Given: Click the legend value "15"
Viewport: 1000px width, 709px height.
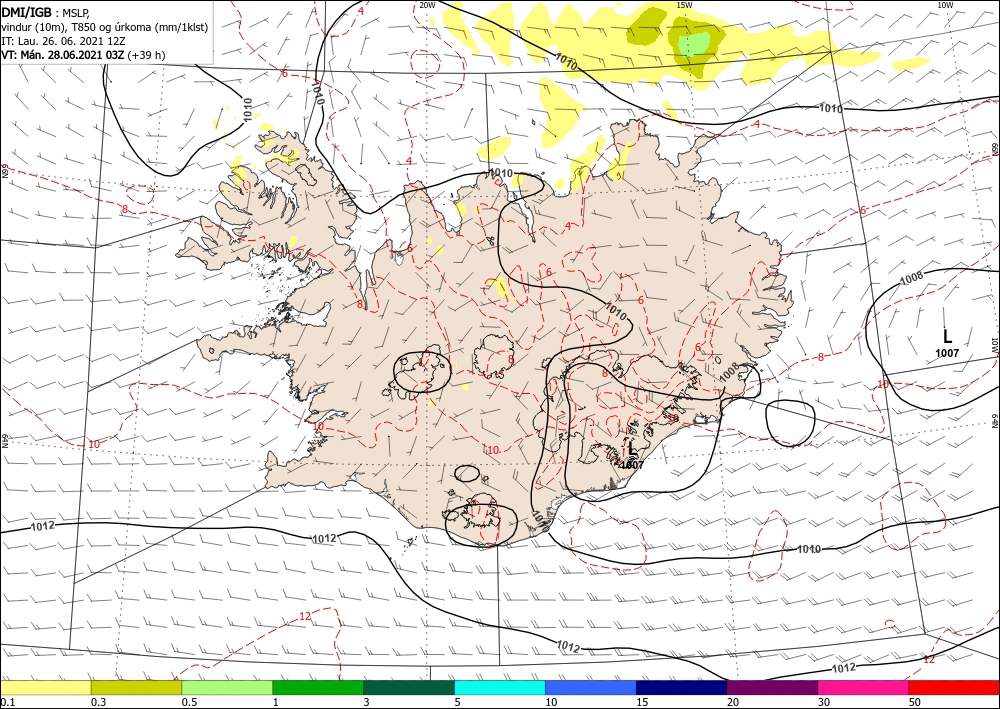Looking at the screenshot, I should pos(642,702).
